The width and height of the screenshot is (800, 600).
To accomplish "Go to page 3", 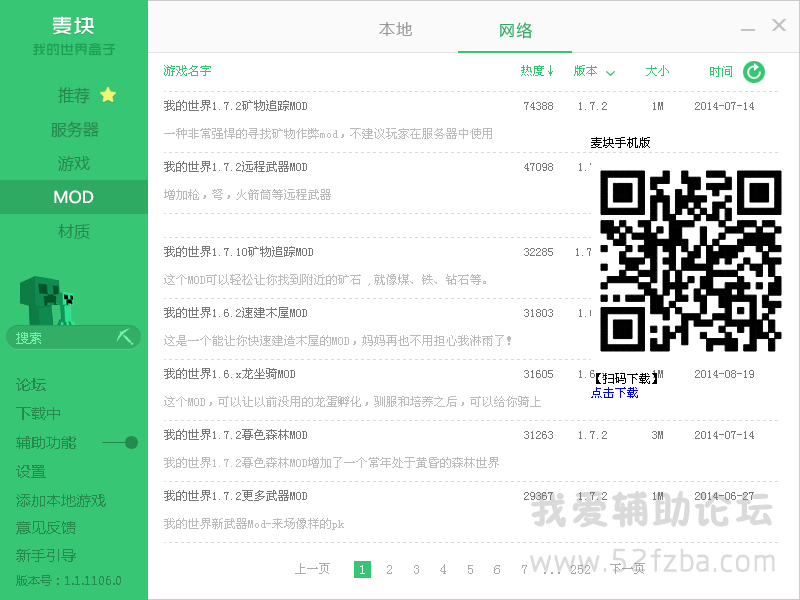I will click(x=416, y=569).
